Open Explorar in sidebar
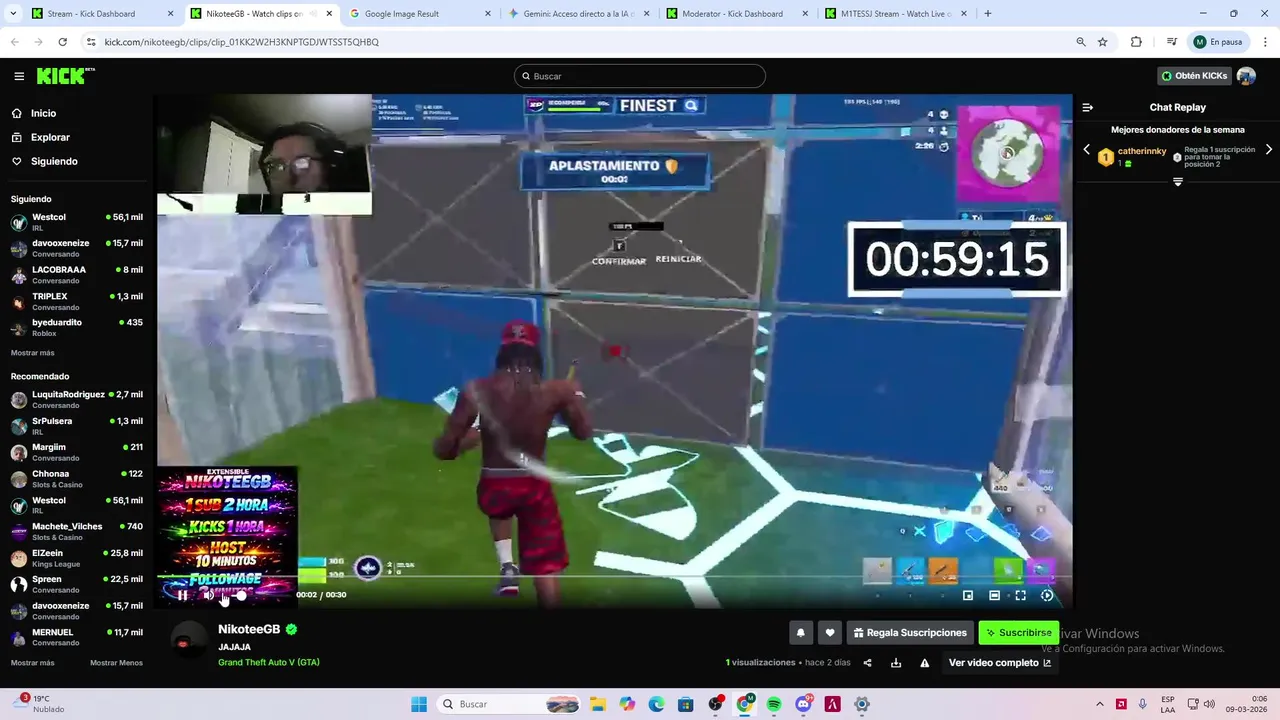1280x720 pixels. (x=50, y=137)
